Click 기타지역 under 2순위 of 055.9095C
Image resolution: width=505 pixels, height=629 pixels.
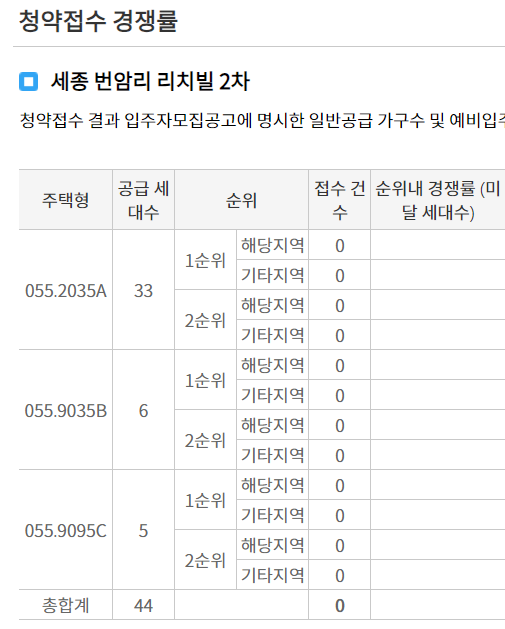click(x=272, y=575)
